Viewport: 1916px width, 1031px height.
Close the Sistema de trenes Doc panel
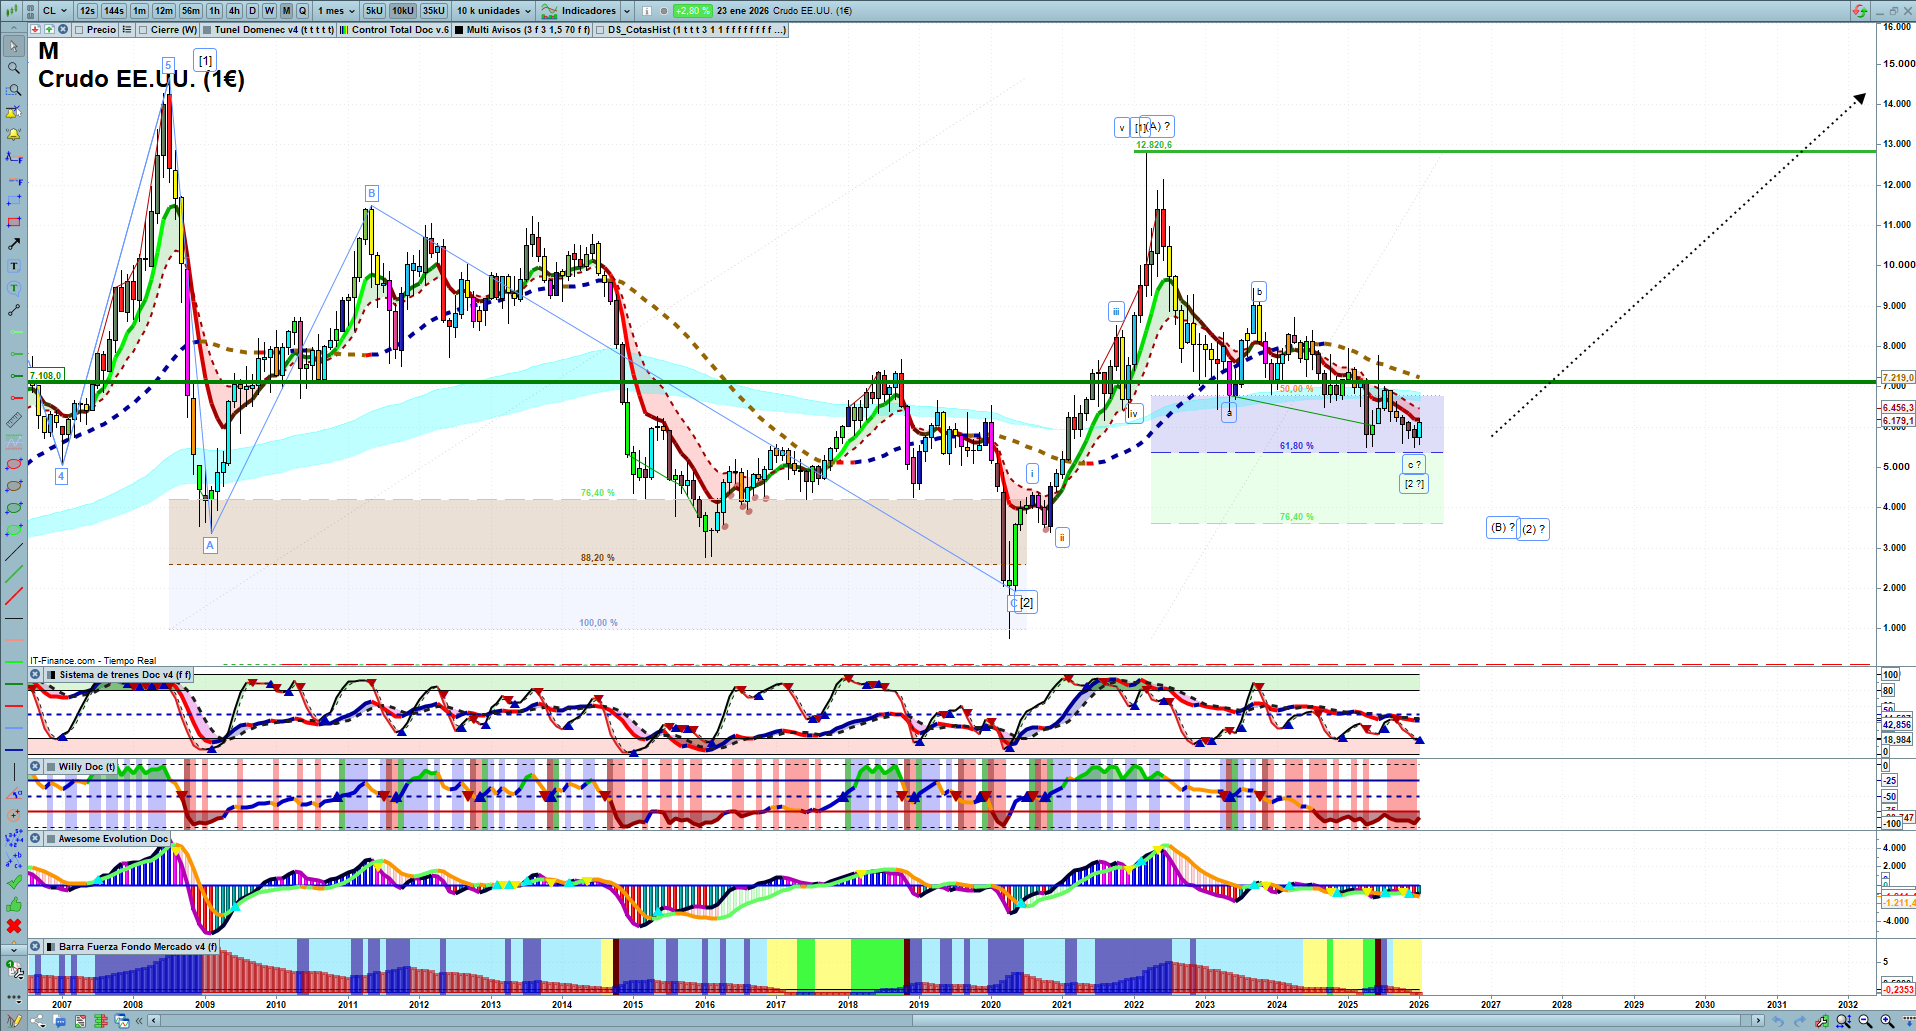35,675
